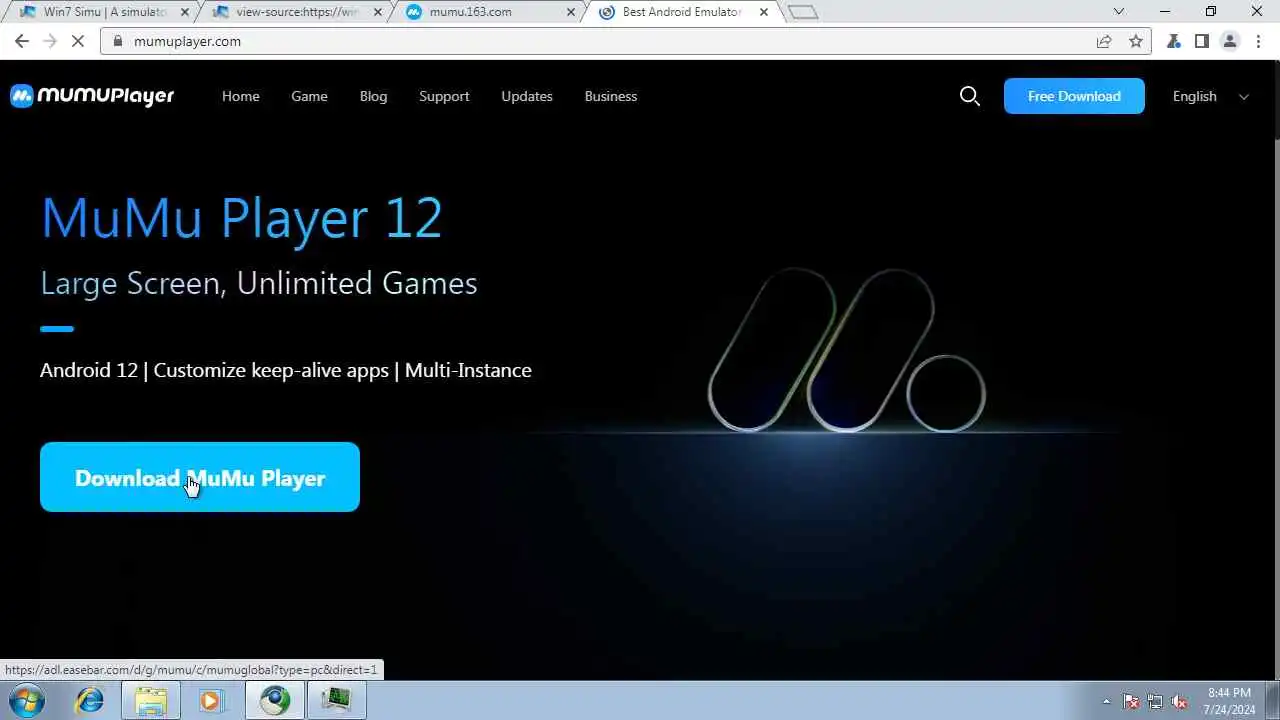Screen dimensions: 1280x720
Task: Go back with browser back arrow
Action: coord(22,41)
